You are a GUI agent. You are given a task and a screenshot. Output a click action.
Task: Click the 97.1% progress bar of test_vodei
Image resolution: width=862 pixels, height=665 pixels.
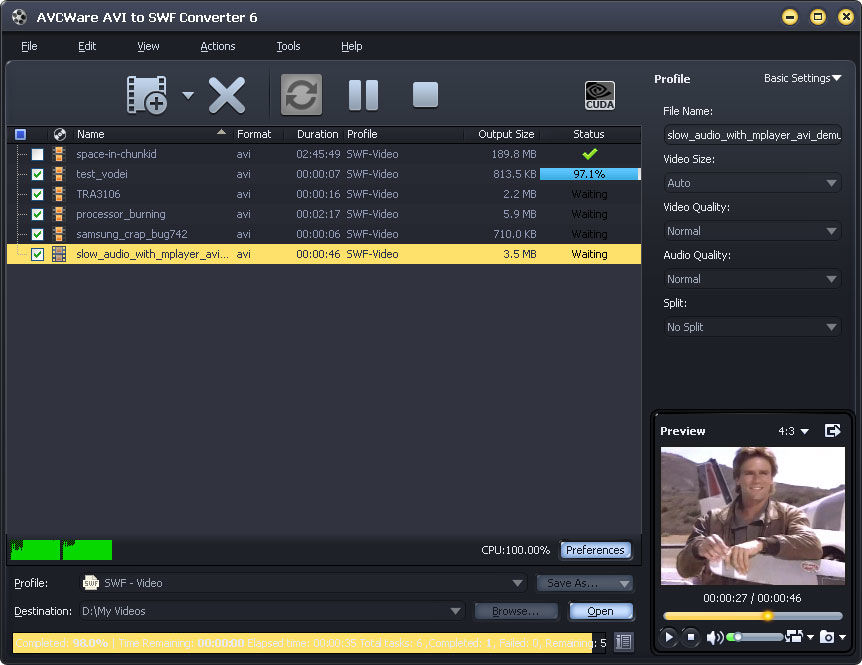click(590, 174)
